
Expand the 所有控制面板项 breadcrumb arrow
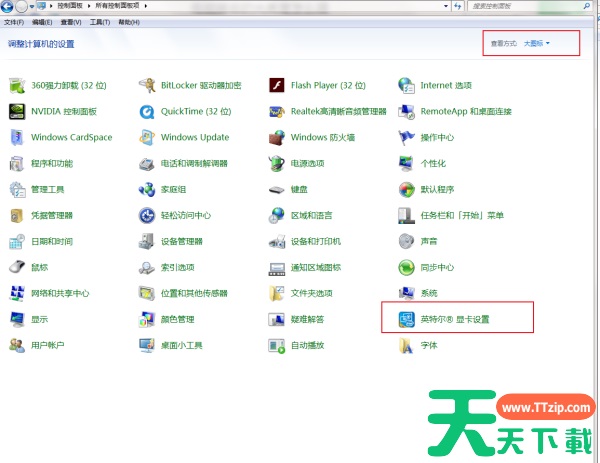[146, 6]
